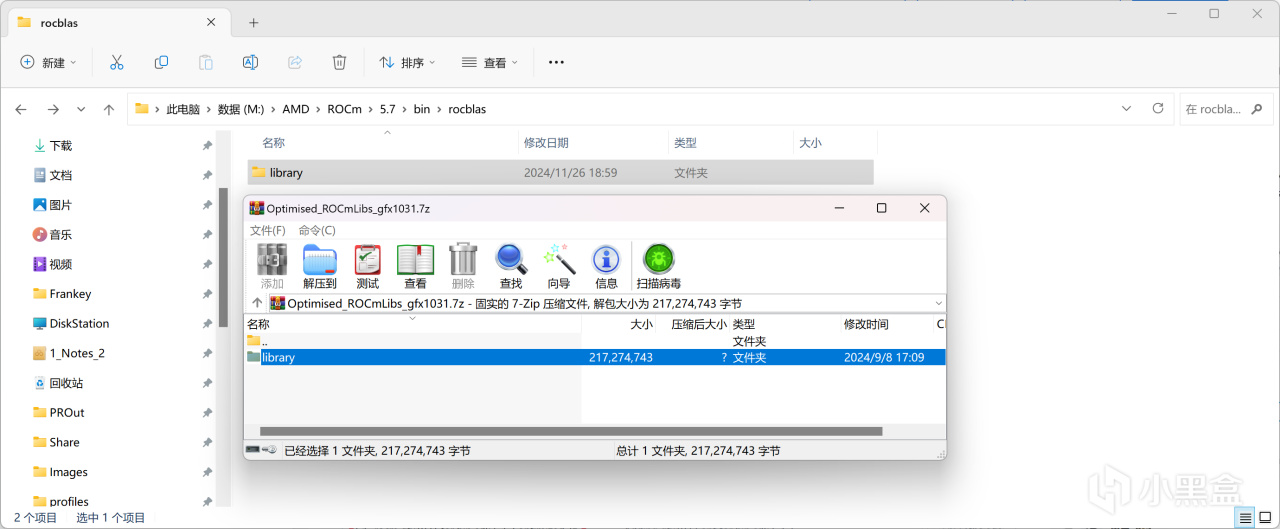Open a new Explorer tab with plus
The image size is (1280, 529).
coord(253,22)
